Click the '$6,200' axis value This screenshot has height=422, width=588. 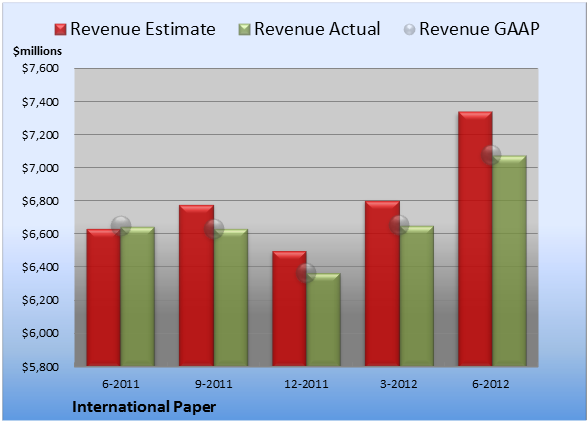[x=40, y=300]
